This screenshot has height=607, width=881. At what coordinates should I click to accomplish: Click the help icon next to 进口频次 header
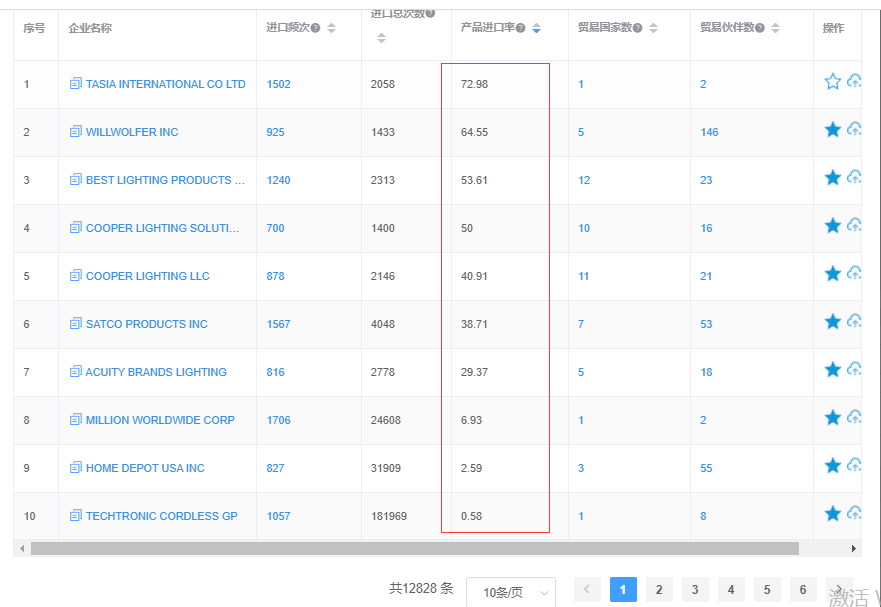pos(315,28)
